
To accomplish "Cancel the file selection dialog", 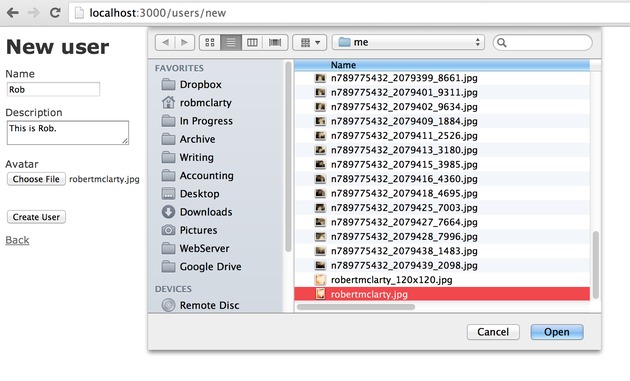I will pyautogui.click(x=493, y=332).
